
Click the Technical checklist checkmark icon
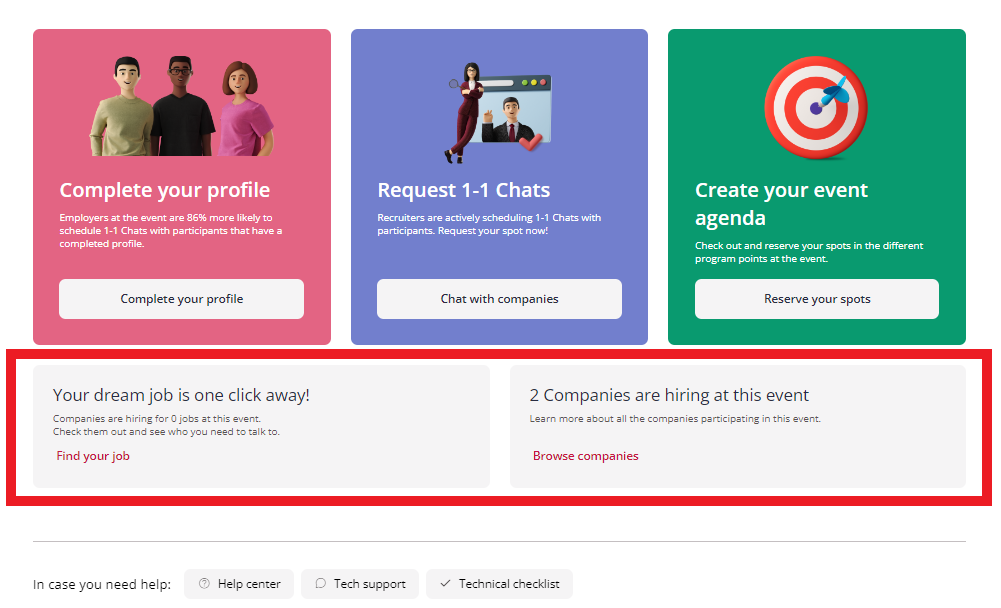[x=445, y=583]
